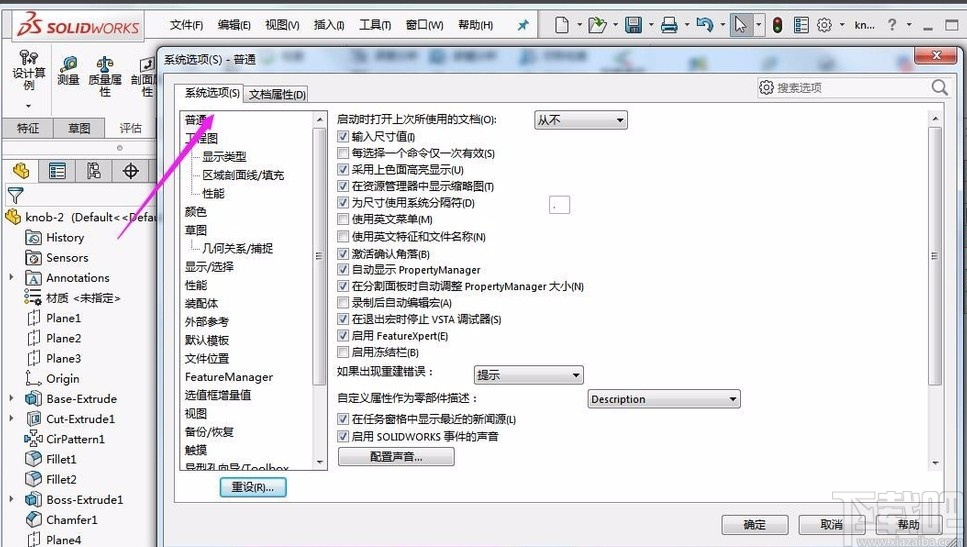This screenshot has width=967, height=547.
Task: Toggle 激活确认角落 checkbox
Action: (344, 253)
